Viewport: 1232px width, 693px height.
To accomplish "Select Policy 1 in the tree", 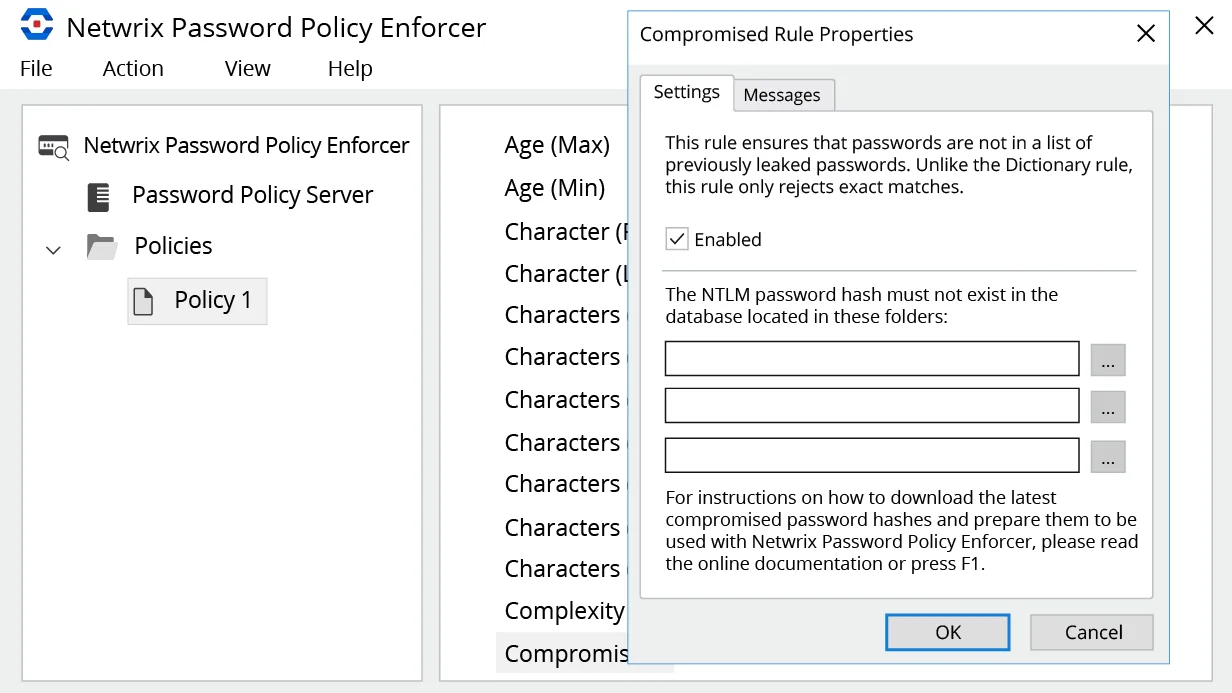I will coord(197,301).
